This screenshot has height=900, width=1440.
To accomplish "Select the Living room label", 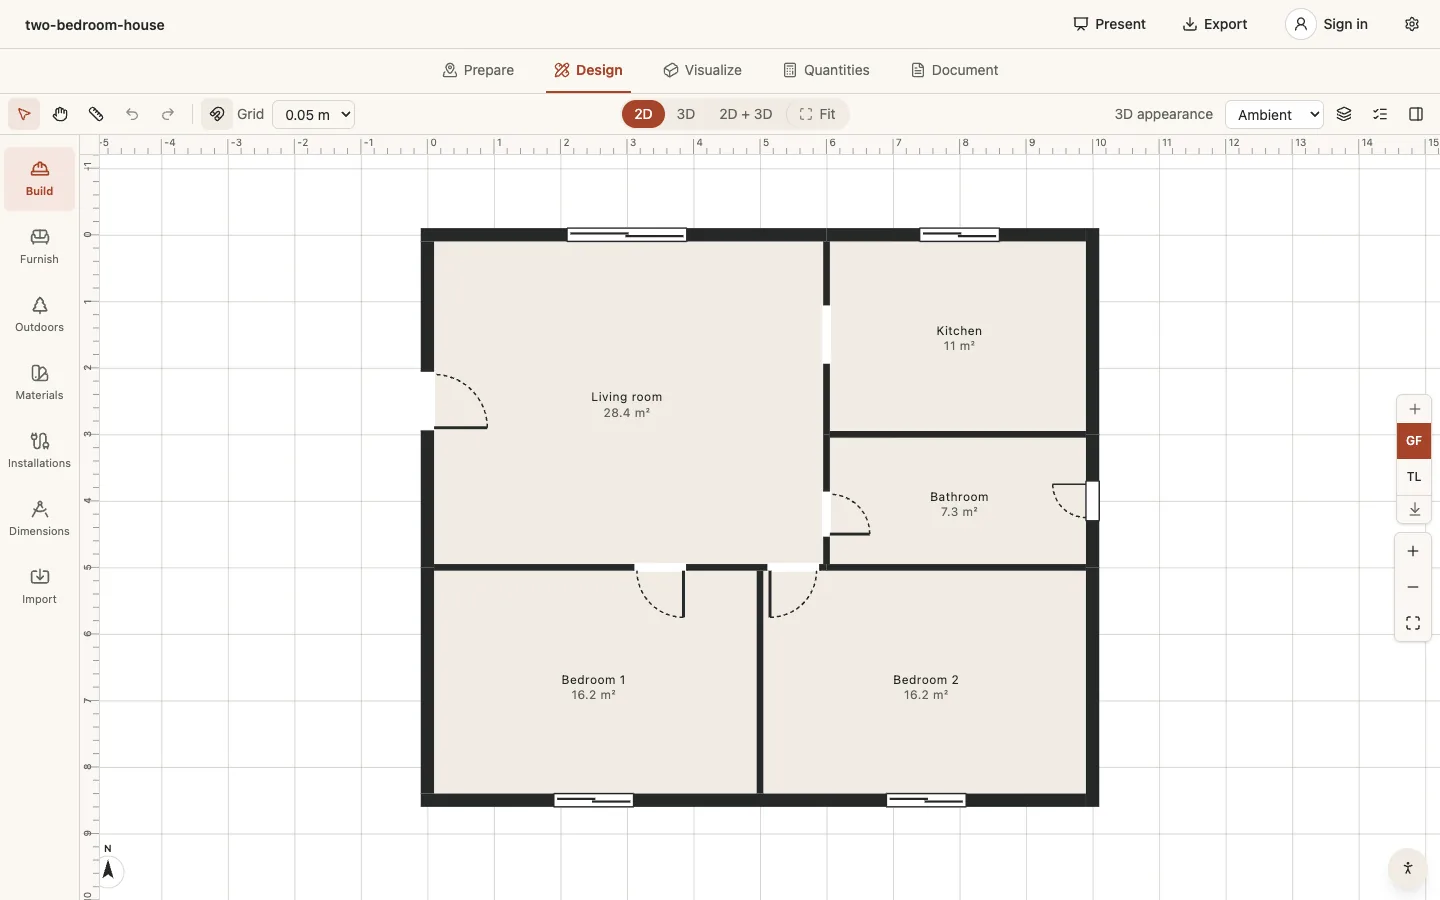I will (x=627, y=397).
